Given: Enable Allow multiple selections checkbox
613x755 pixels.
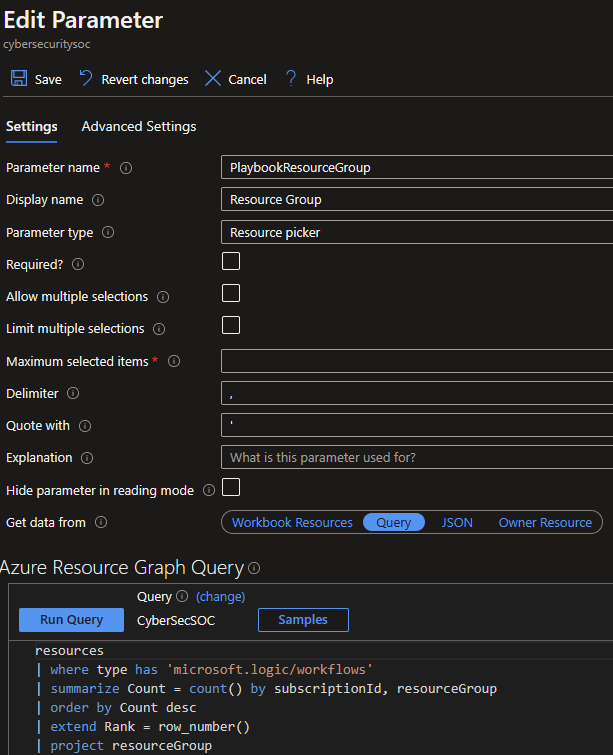Looking at the screenshot, I should (x=231, y=293).
